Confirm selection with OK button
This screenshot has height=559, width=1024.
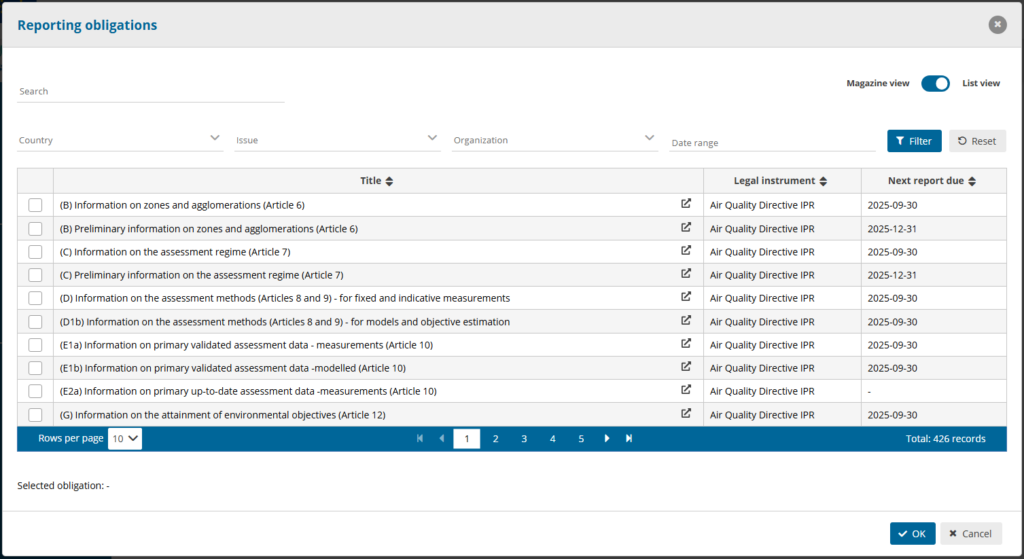click(912, 534)
